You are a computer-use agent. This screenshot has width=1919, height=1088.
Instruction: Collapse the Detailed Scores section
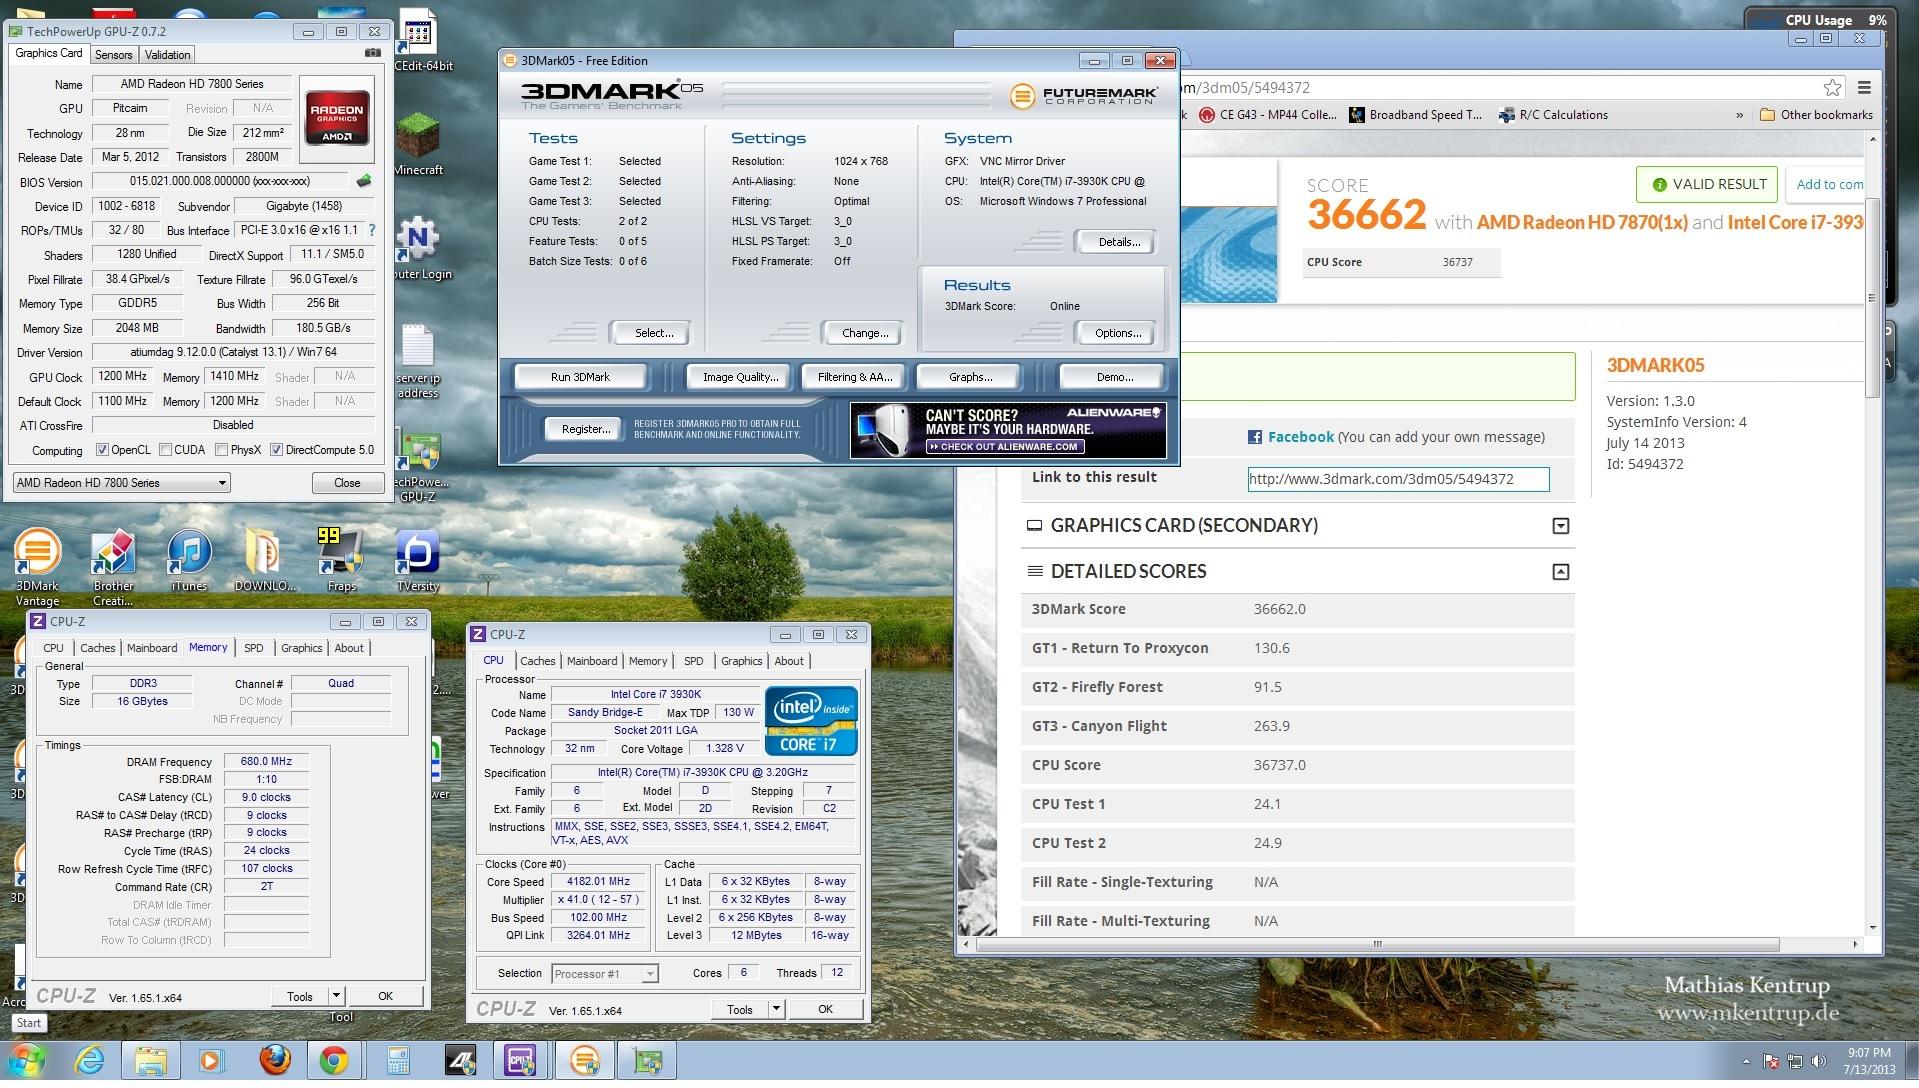[x=1560, y=572]
